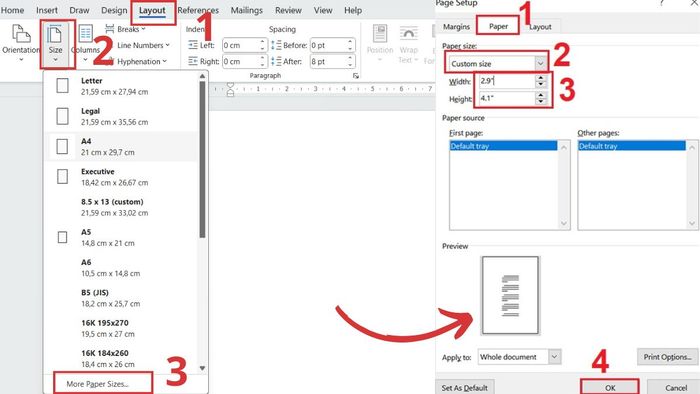Screen dimensions: 700x394
Task: Adjust the Spacing After spinner
Action: tap(350, 61)
